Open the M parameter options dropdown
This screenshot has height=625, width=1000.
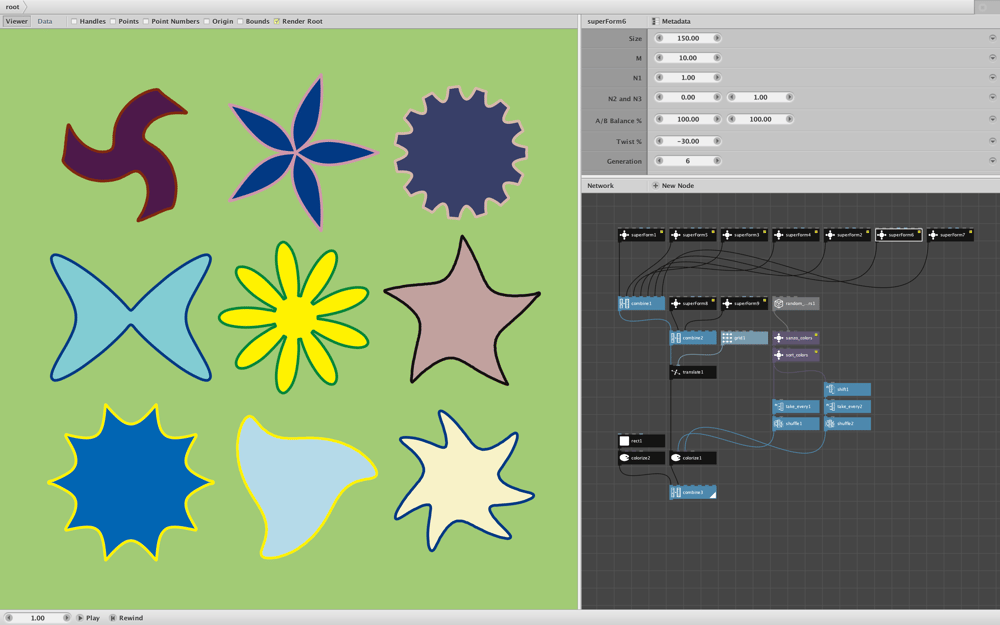[x=992, y=58]
